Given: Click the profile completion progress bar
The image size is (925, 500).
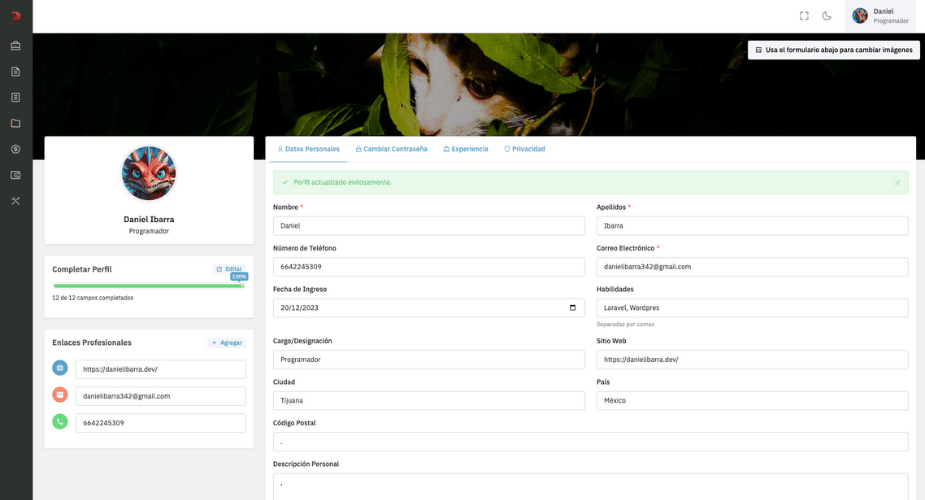Looking at the screenshot, I should coord(148,286).
